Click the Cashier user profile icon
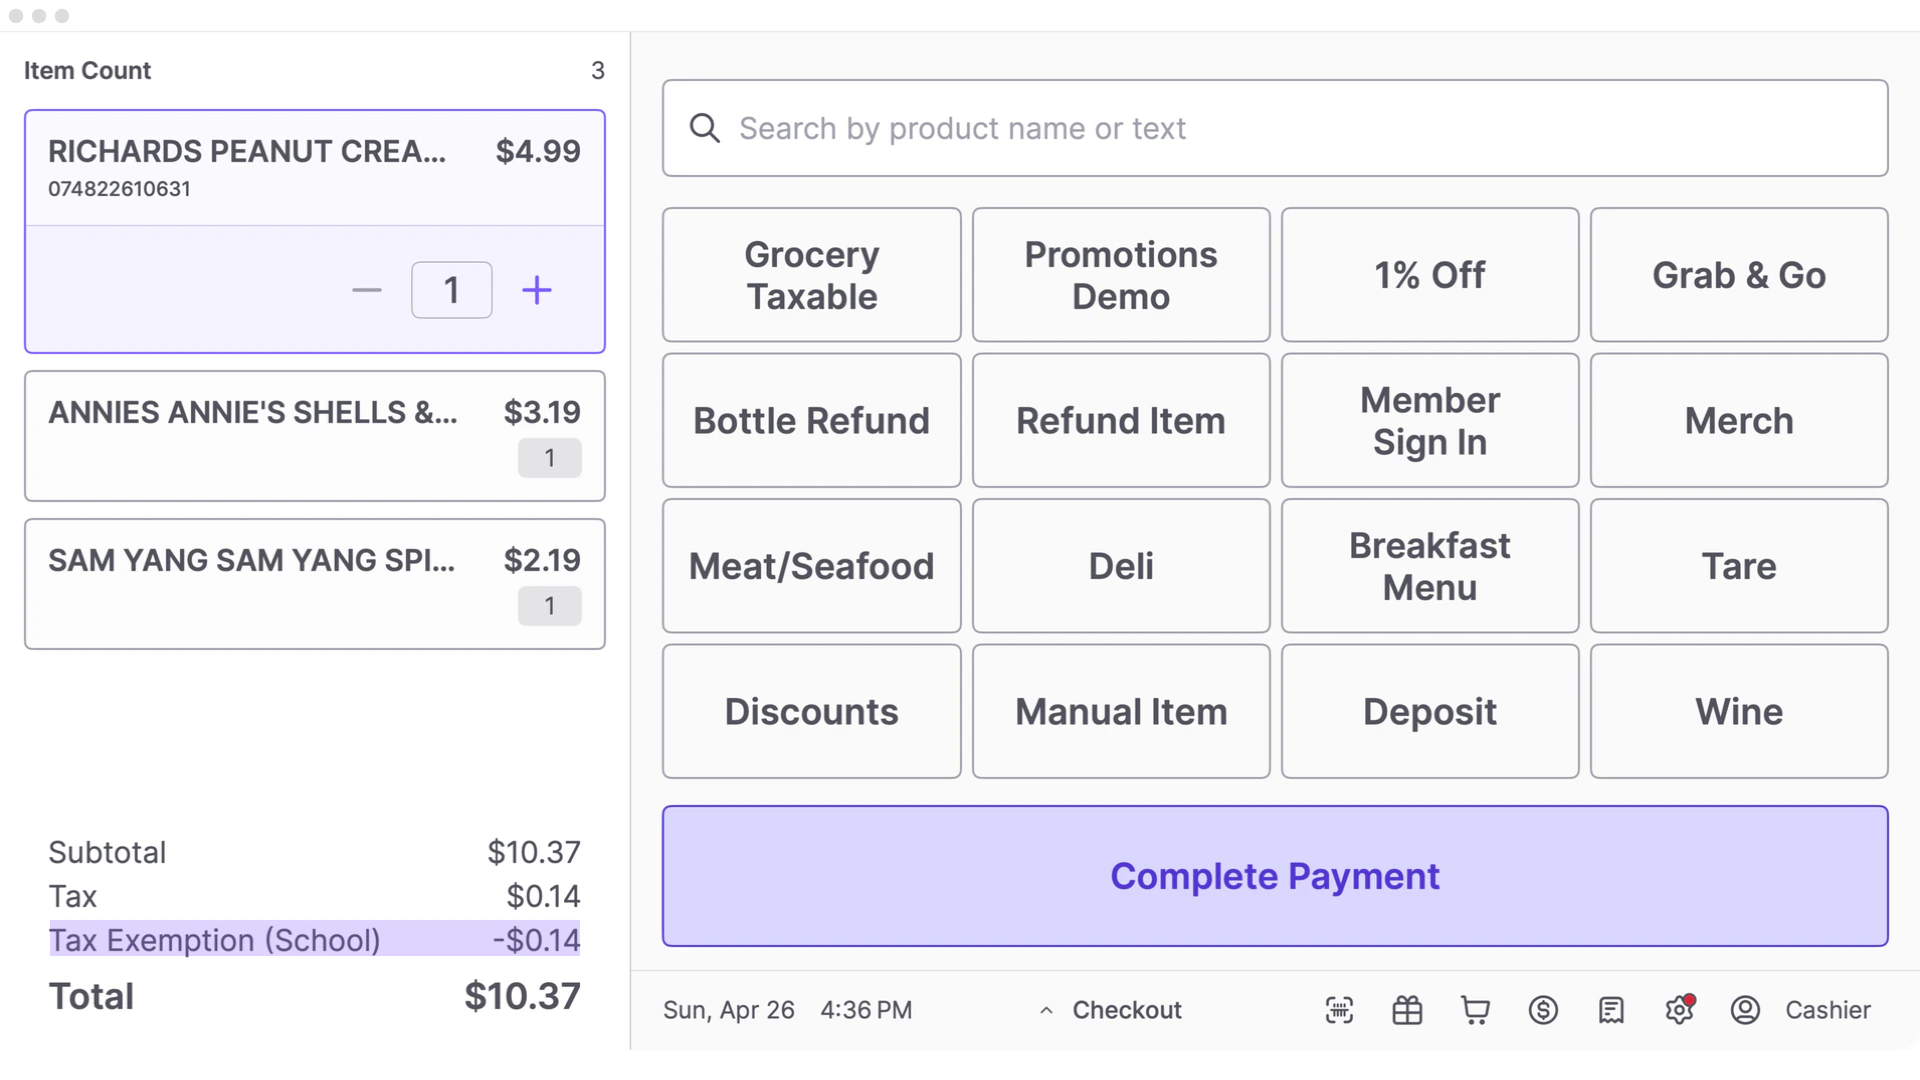The image size is (1920, 1080). click(1745, 1010)
